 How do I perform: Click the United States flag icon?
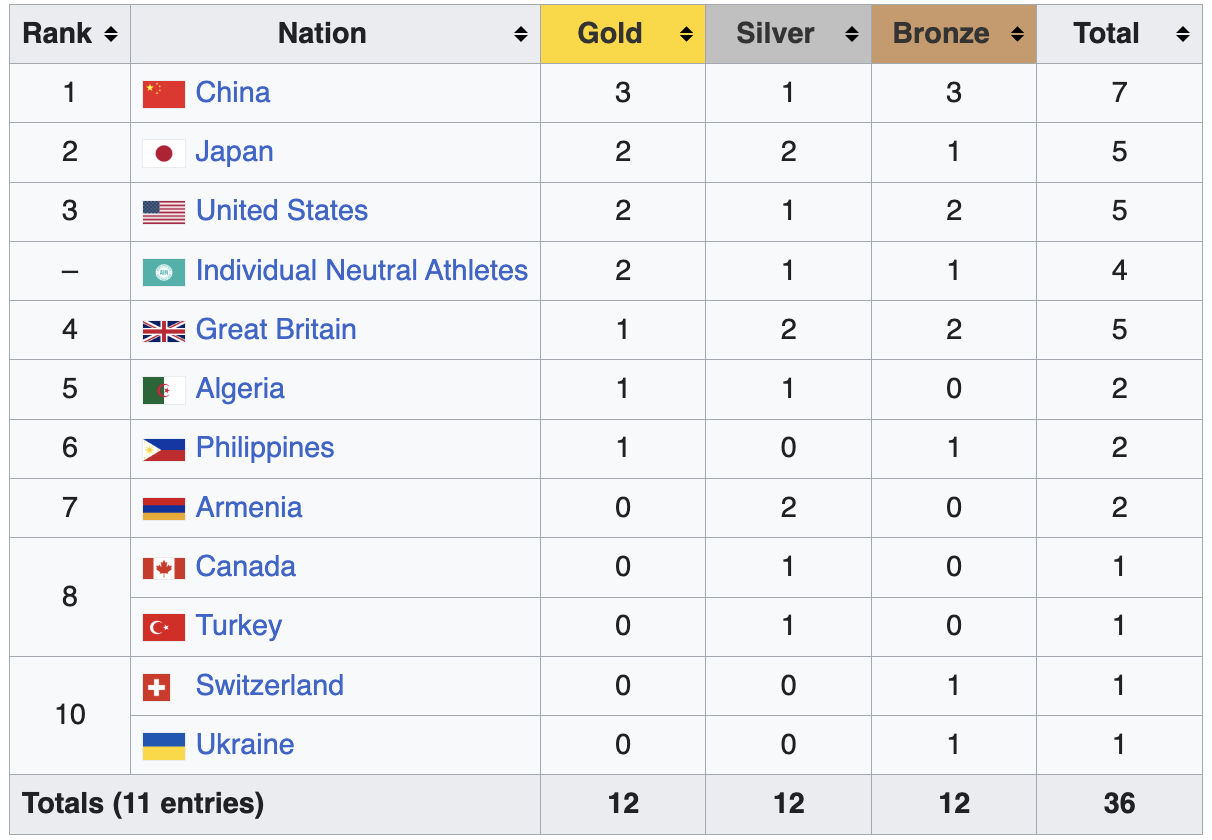click(164, 212)
